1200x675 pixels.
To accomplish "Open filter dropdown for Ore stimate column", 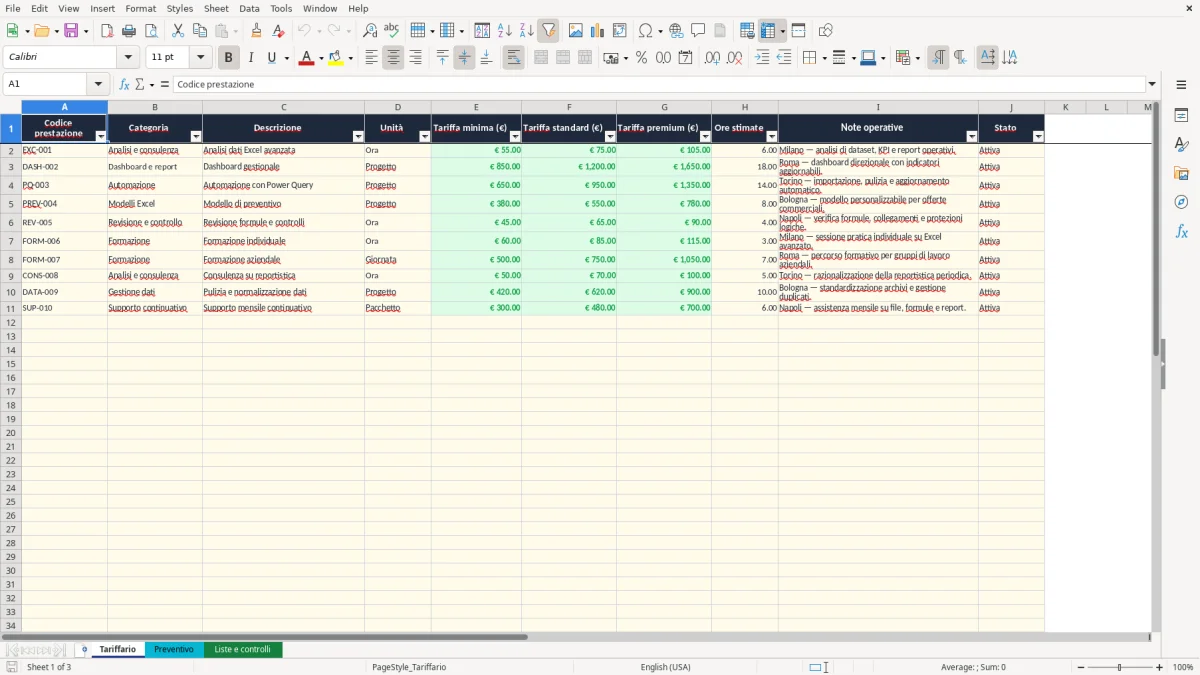I will 772,136.
